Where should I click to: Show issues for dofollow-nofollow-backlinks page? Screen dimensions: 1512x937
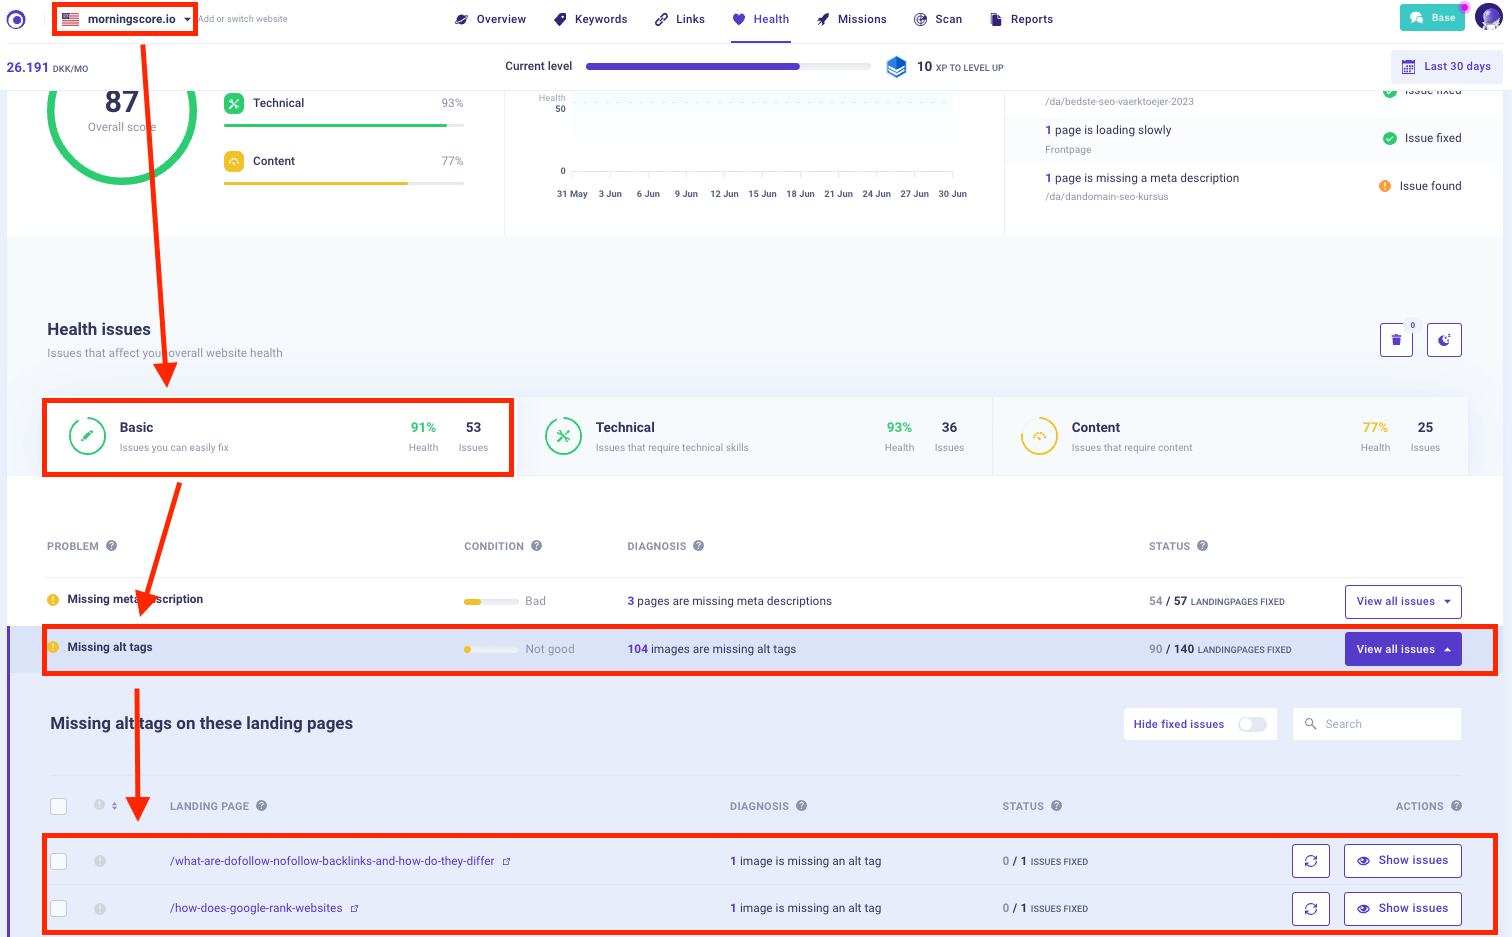click(x=1403, y=861)
